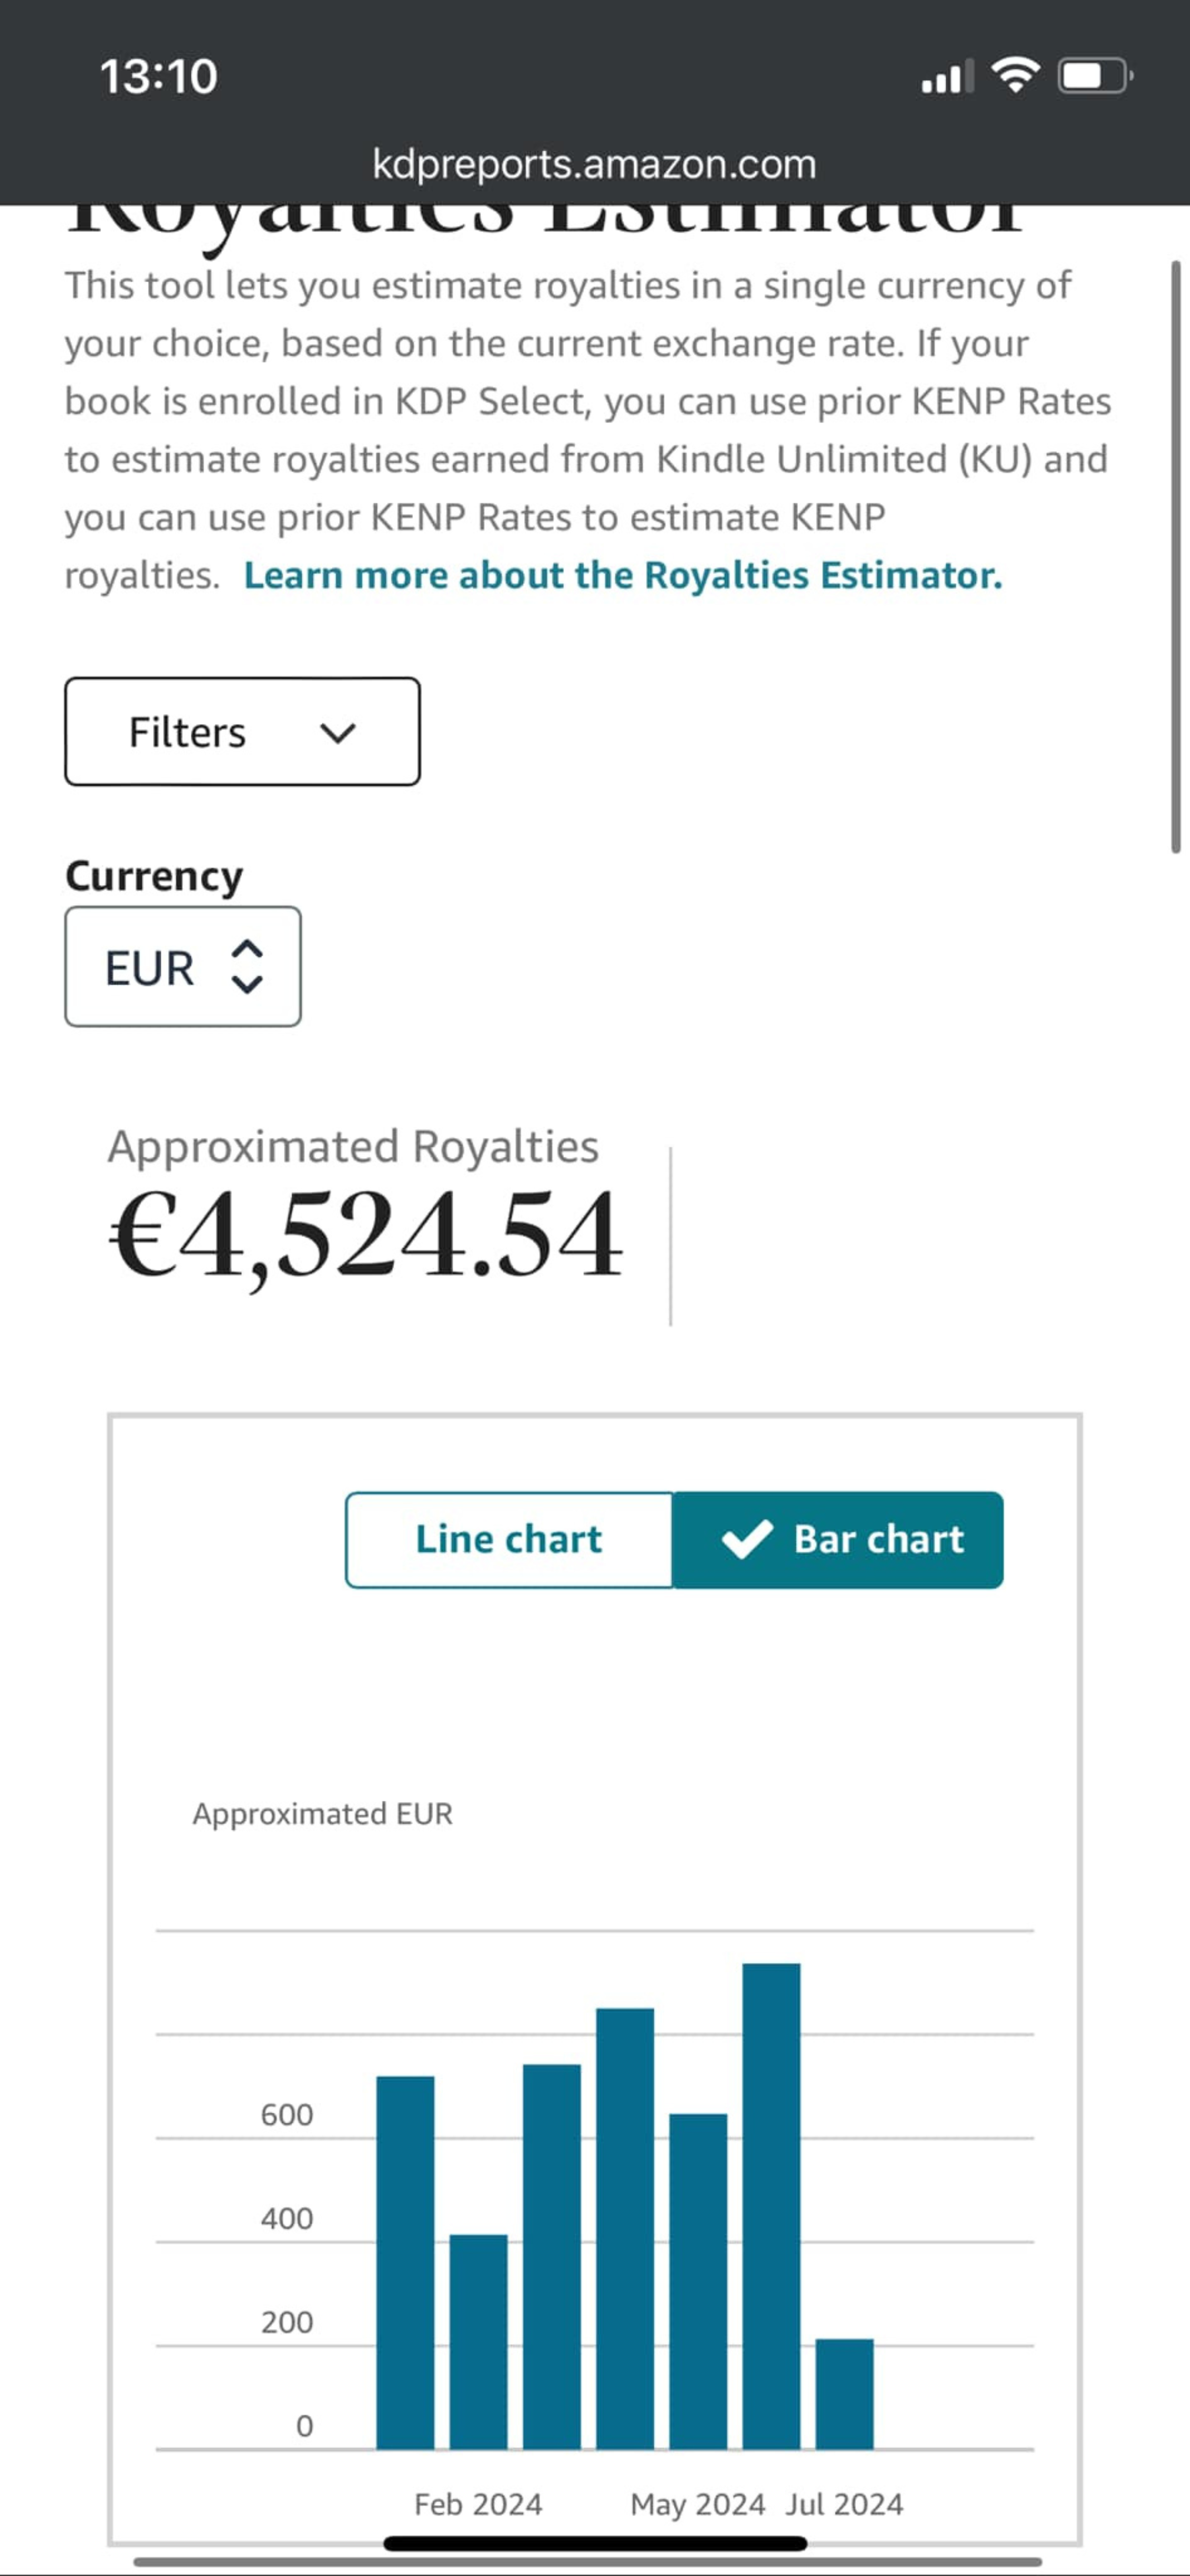
Task: Open Learn more about the Royalties Estimator
Action: pyautogui.click(x=623, y=575)
